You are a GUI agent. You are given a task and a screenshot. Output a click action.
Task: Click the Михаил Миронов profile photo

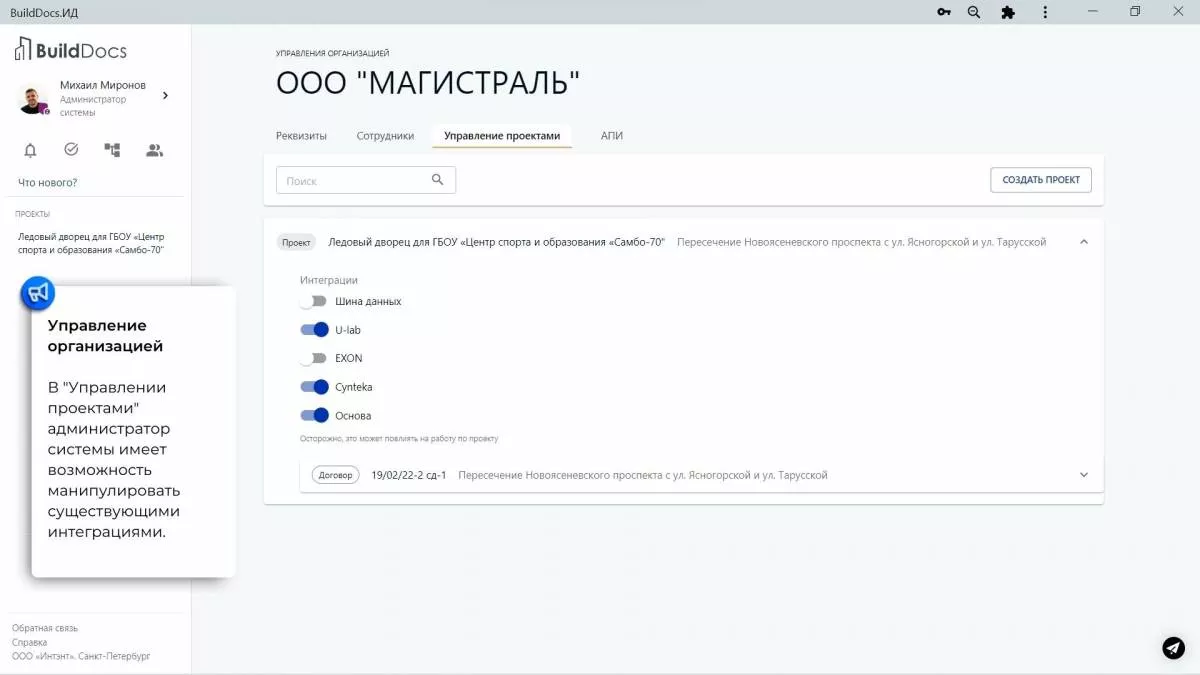point(30,97)
